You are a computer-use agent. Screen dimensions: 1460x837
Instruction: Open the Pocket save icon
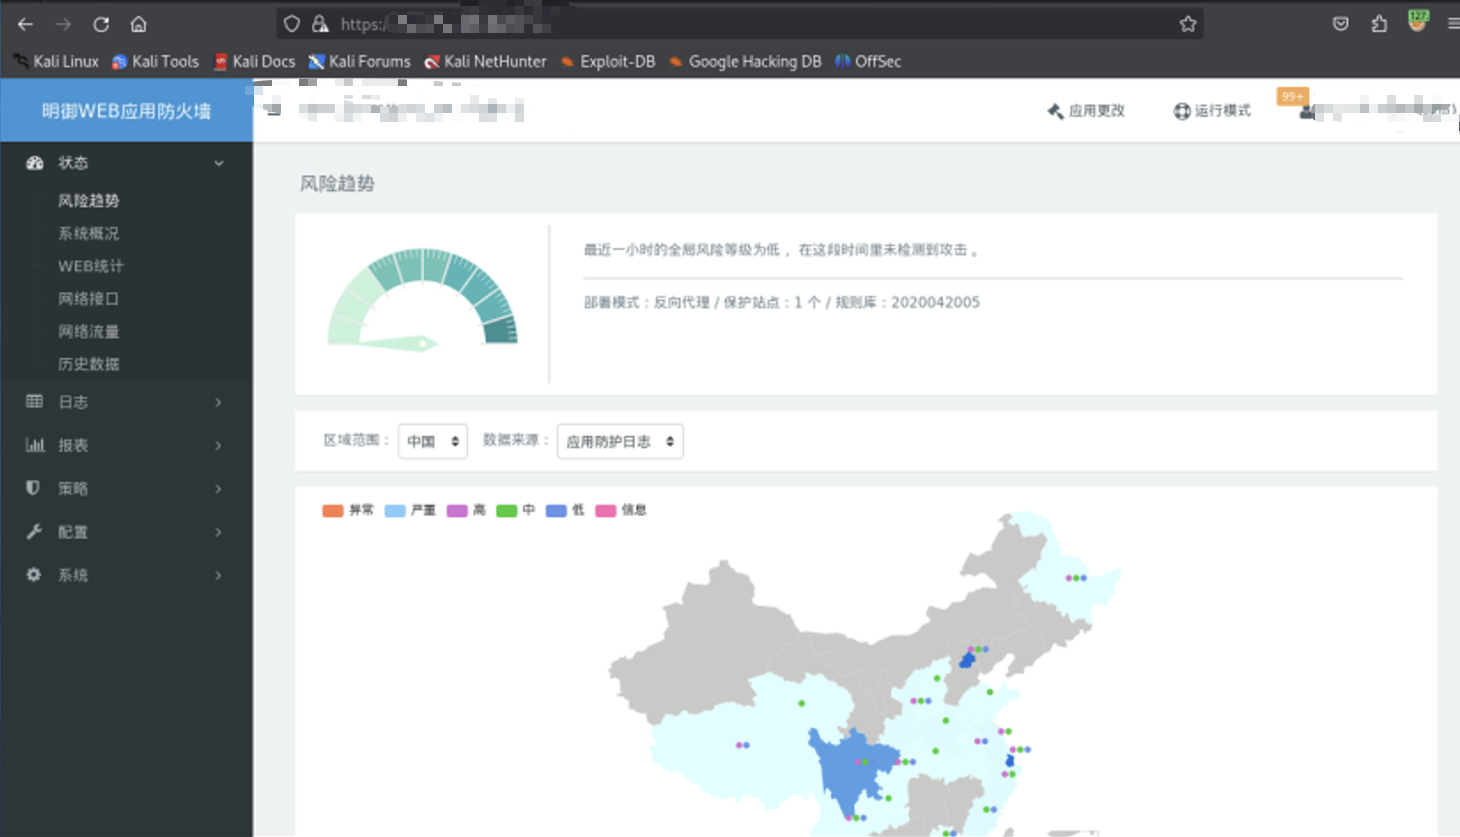coord(1341,24)
